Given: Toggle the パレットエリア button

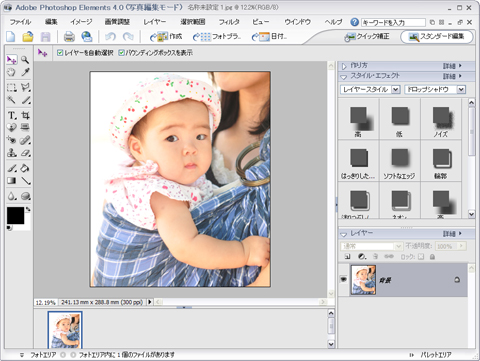Looking at the screenshot, I should point(430,355).
